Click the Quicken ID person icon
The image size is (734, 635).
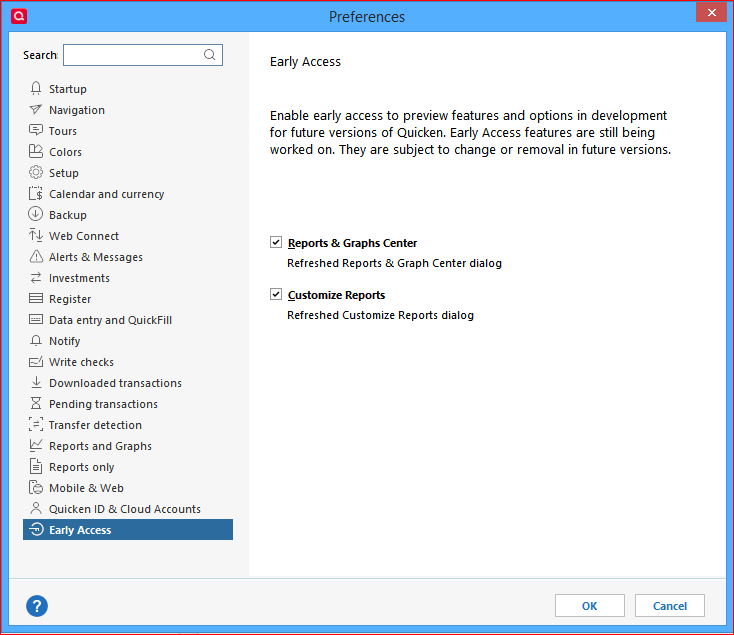[36, 508]
